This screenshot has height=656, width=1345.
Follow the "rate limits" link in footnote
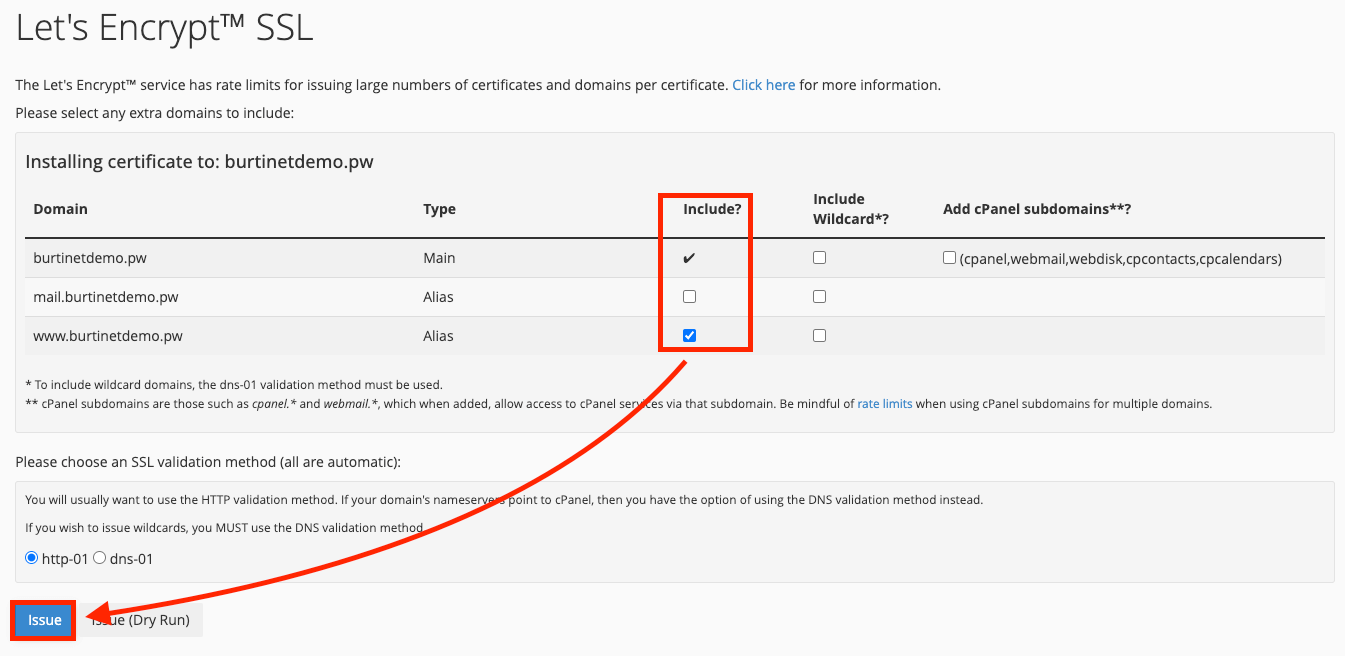tap(884, 404)
